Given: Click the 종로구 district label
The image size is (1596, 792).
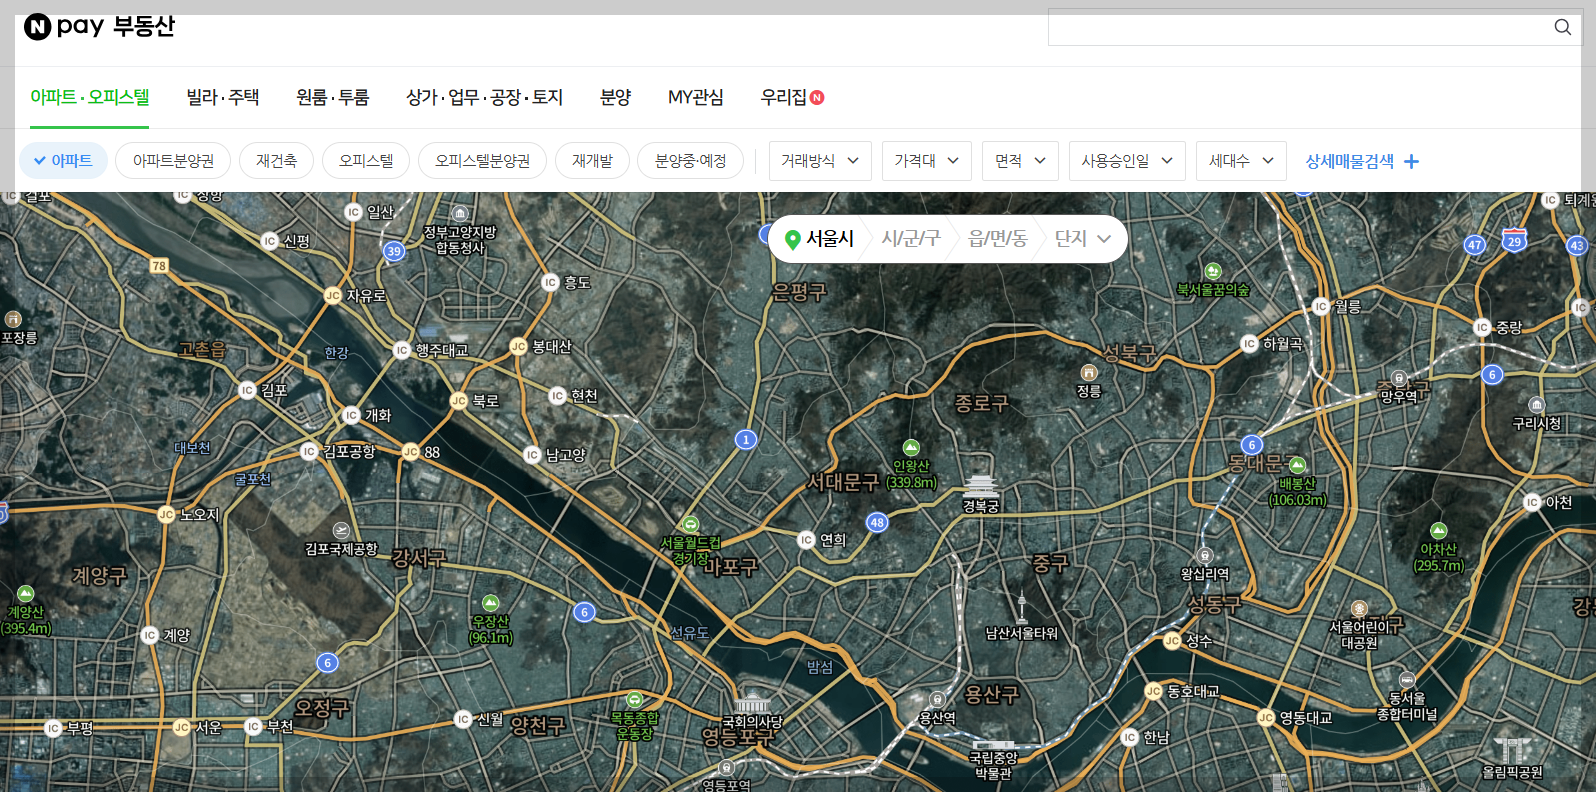Looking at the screenshot, I should click(981, 404).
